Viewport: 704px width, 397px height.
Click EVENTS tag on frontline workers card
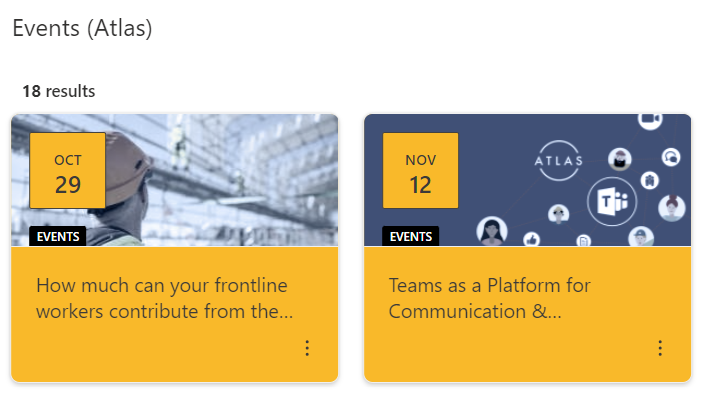coord(58,236)
